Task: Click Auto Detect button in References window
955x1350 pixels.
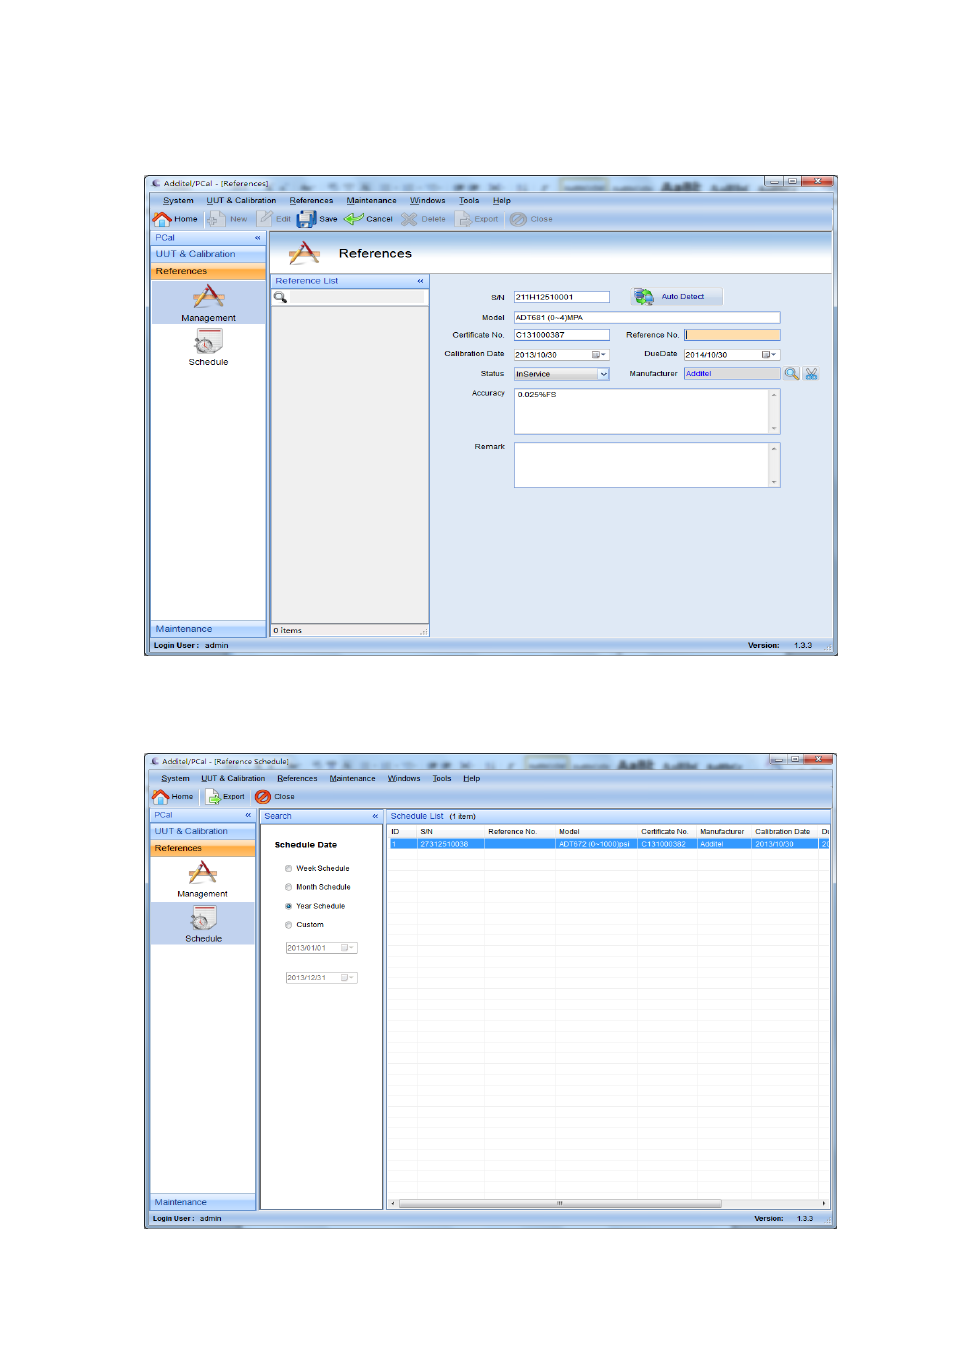Action: coord(676,297)
